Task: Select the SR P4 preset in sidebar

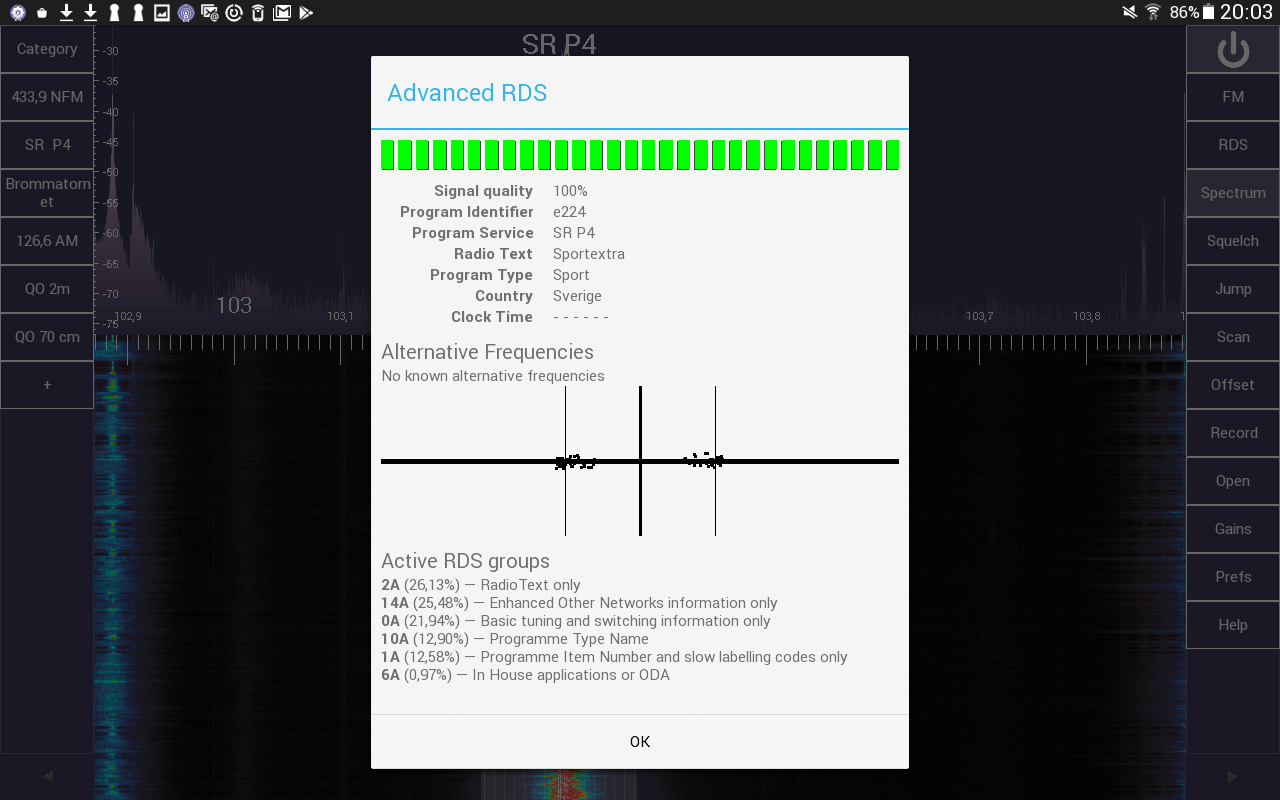Action: click(x=47, y=145)
